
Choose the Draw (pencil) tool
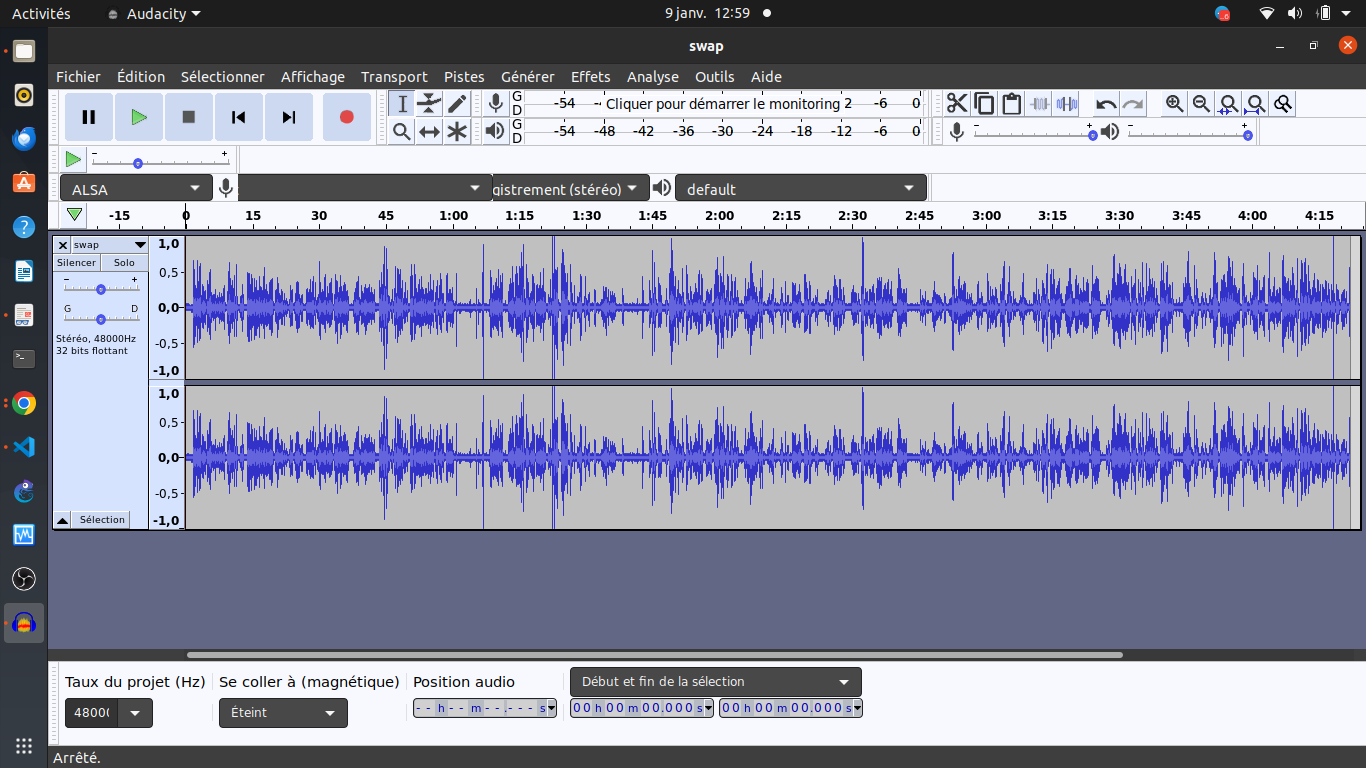457,104
